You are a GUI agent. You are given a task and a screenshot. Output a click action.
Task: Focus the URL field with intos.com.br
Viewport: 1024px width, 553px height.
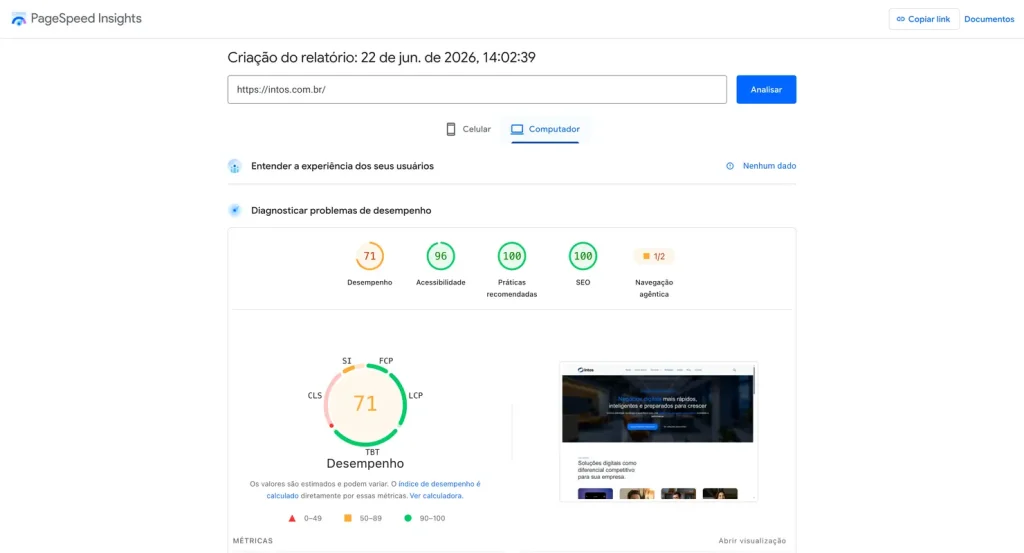[x=477, y=89]
